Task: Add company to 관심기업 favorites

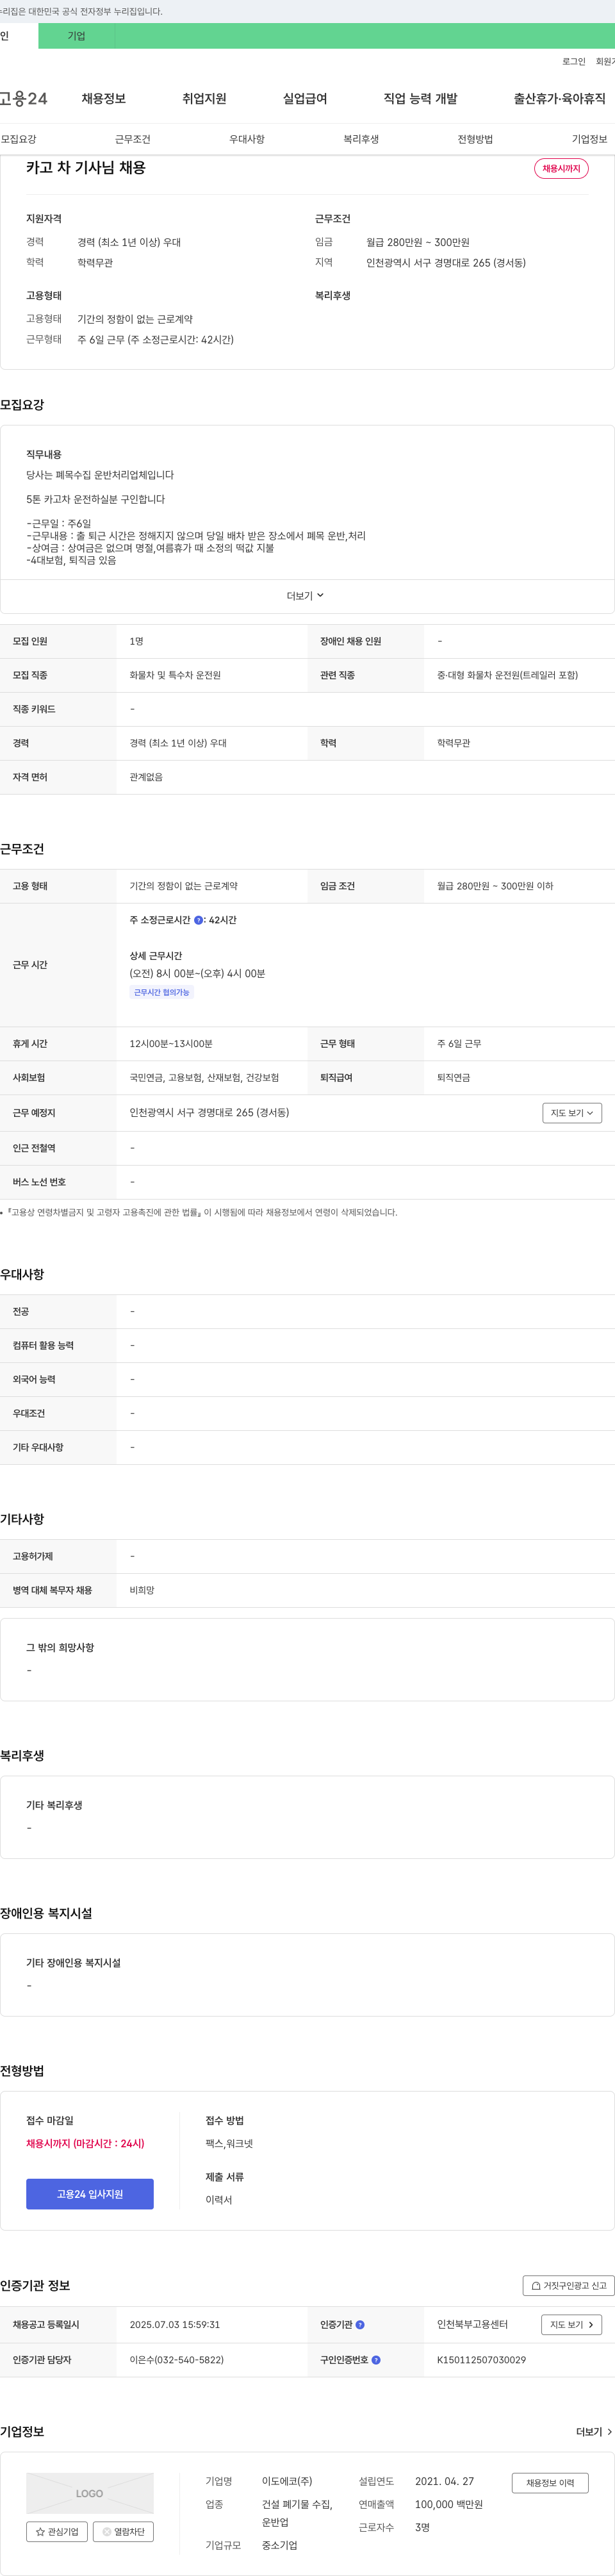Action: (x=56, y=2531)
